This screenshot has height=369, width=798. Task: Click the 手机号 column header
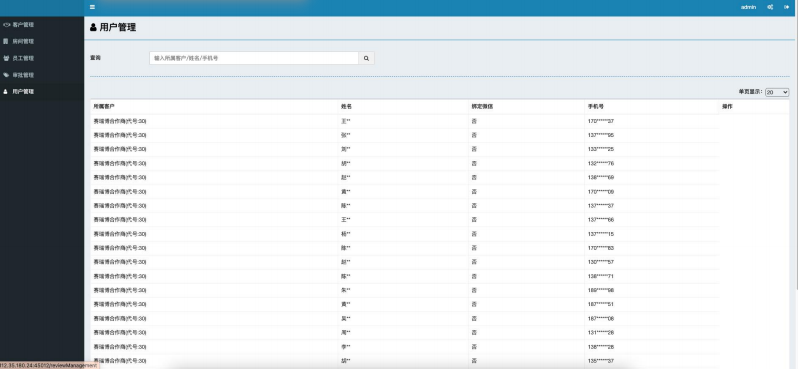595,107
